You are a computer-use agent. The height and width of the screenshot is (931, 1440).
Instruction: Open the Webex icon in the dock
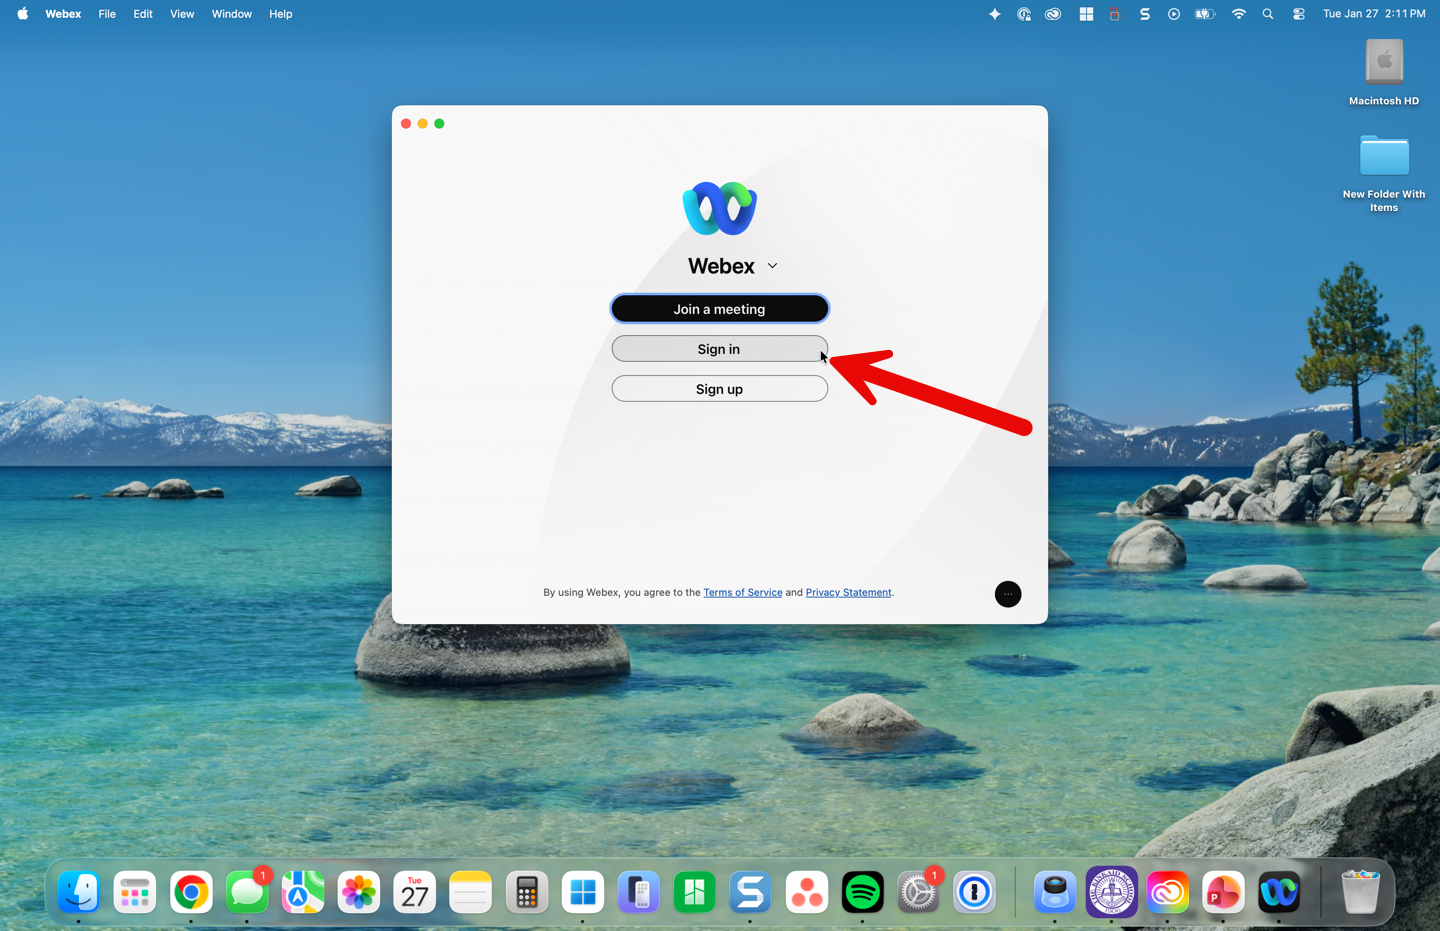pyautogui.click(x=1279, y=892)
